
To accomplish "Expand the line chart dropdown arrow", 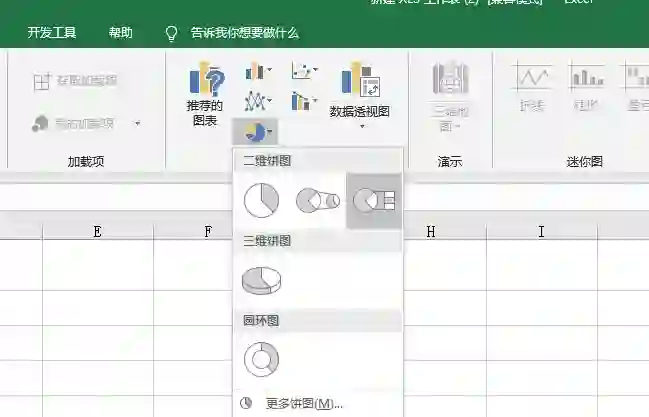I will click(269, 100).
